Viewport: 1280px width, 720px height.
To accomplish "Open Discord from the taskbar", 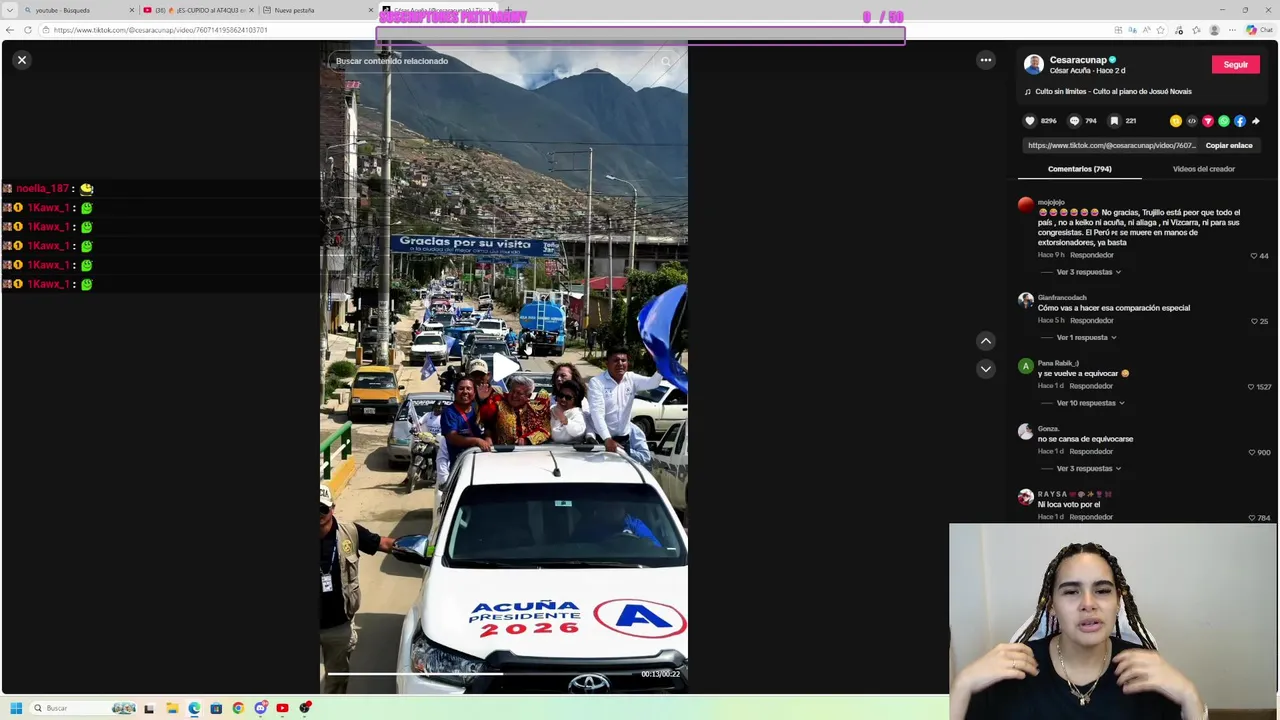I will (260, 708).
